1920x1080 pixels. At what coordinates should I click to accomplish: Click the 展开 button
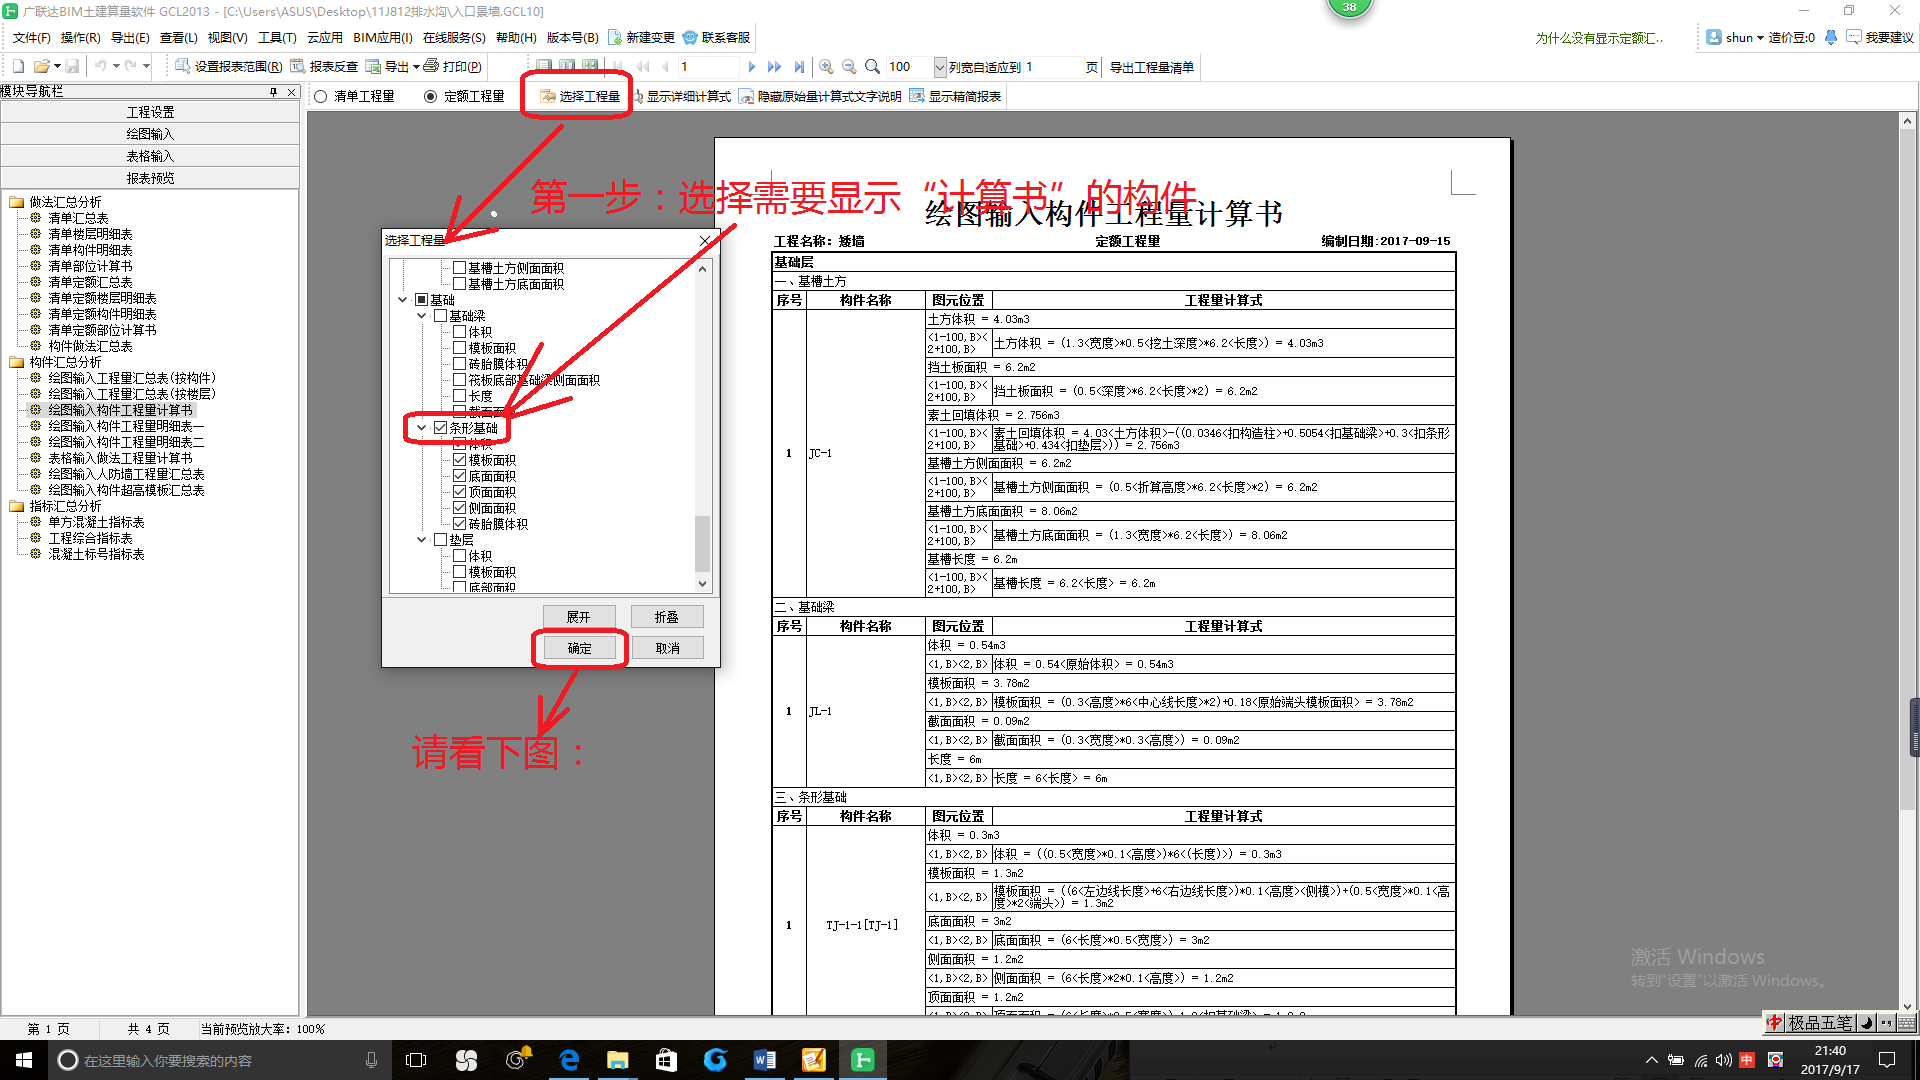(x=578, y=617)
